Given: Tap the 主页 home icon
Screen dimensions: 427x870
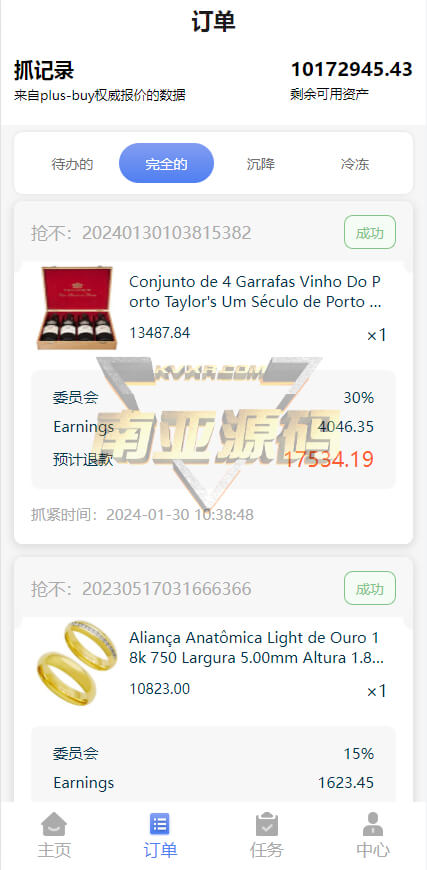Looking at the screenshot, I should [54, 824].
